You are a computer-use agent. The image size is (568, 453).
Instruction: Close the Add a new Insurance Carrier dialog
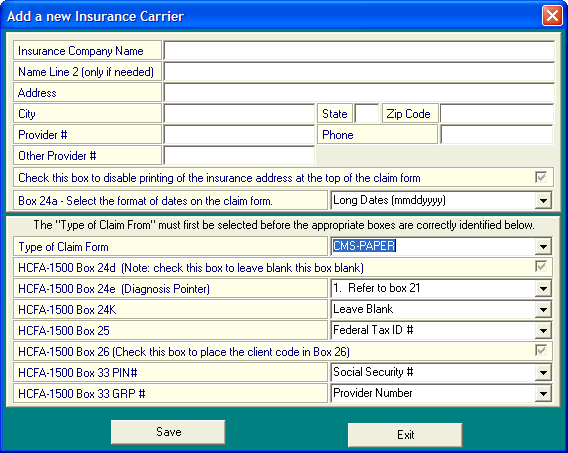(x=552, y=16)
